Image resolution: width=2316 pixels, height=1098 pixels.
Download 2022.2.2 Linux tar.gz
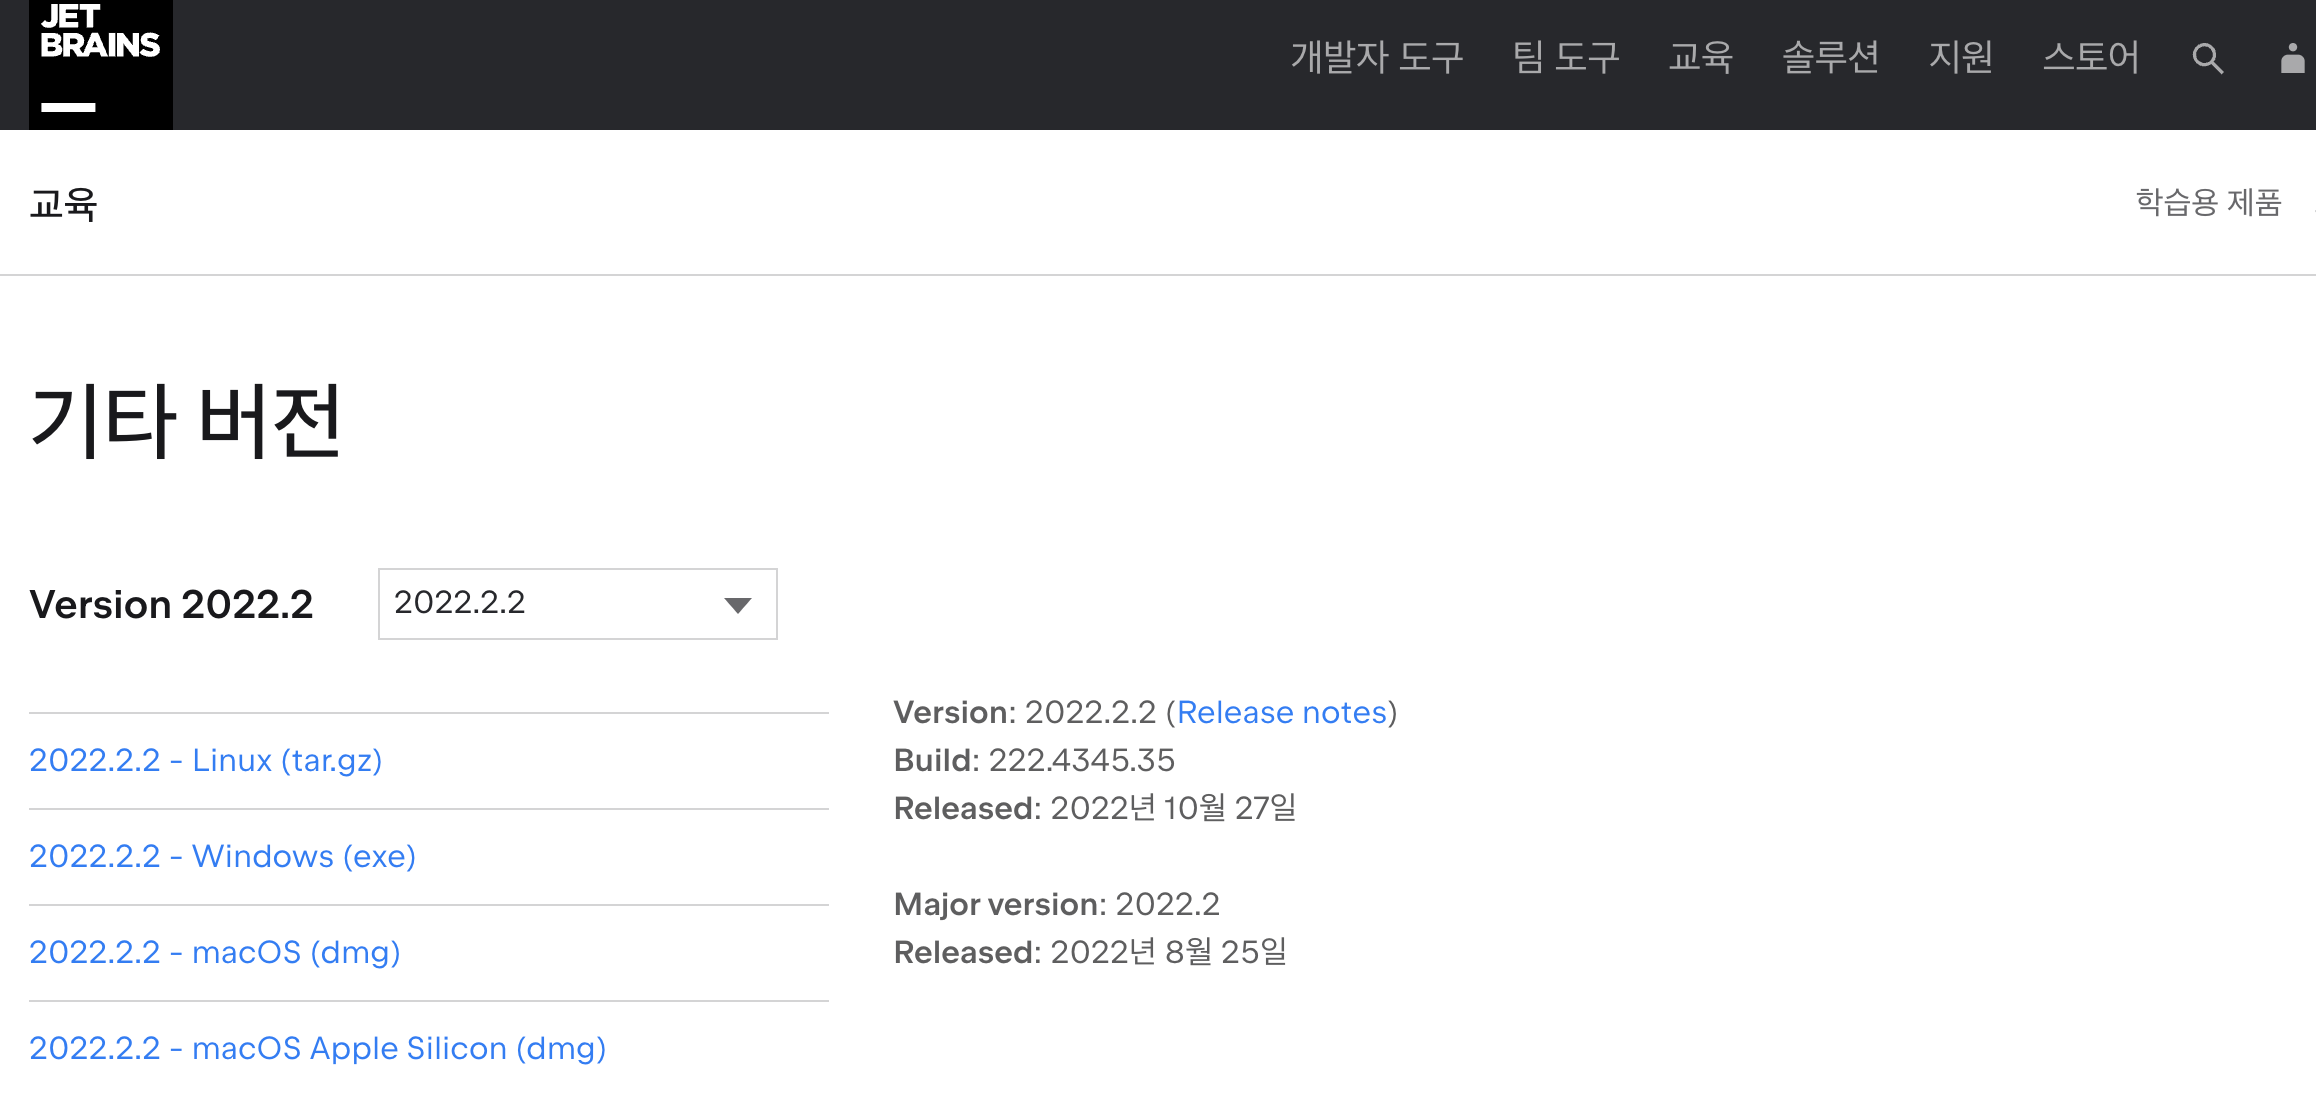click(206, 760)
